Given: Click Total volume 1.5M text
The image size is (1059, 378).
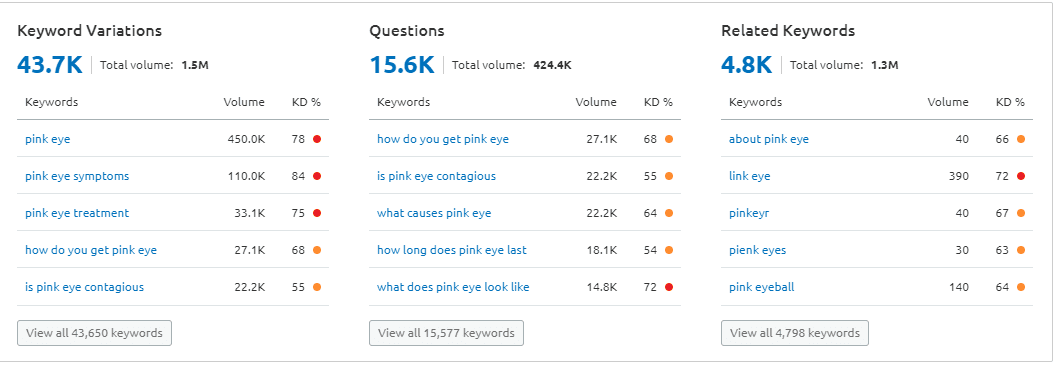Looking at the screenshot, I should click(154, 65).
